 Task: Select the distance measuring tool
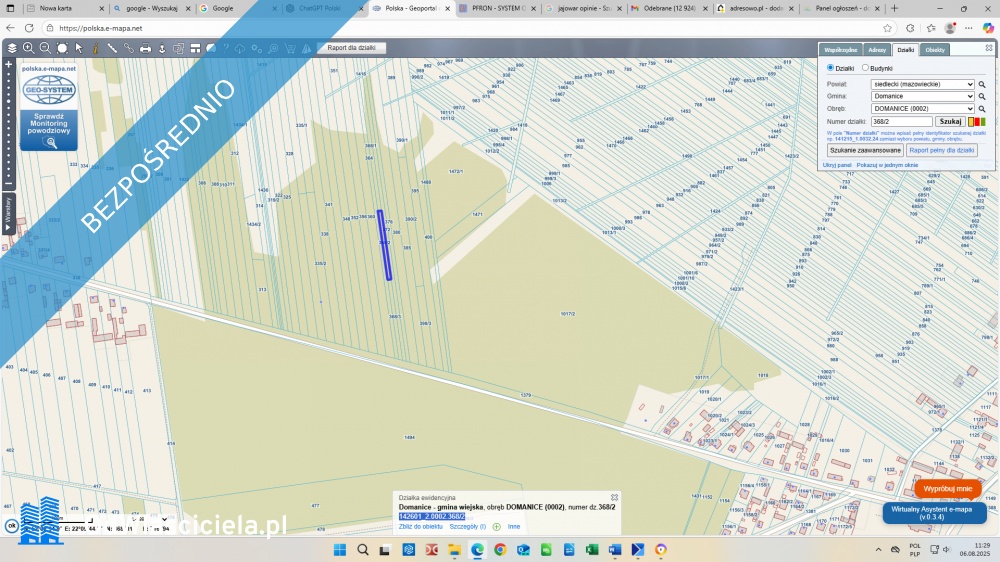[x=112, y=48]
